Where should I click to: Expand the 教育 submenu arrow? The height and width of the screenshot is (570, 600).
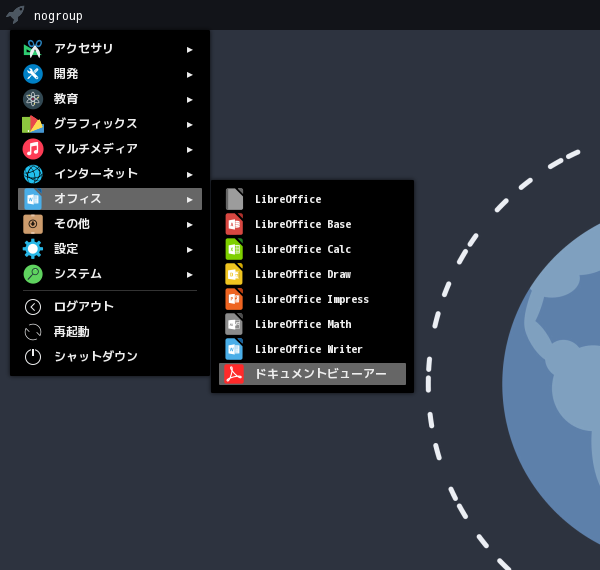point(189,100)
